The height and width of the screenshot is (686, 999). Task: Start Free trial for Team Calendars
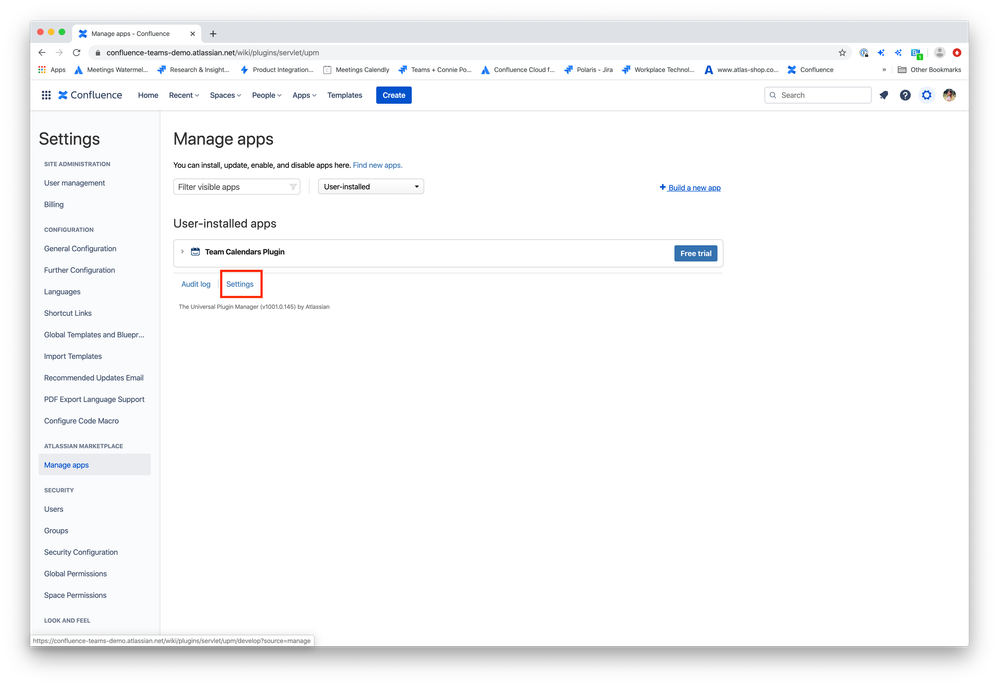pyautogui.click(x=696, y=254)
